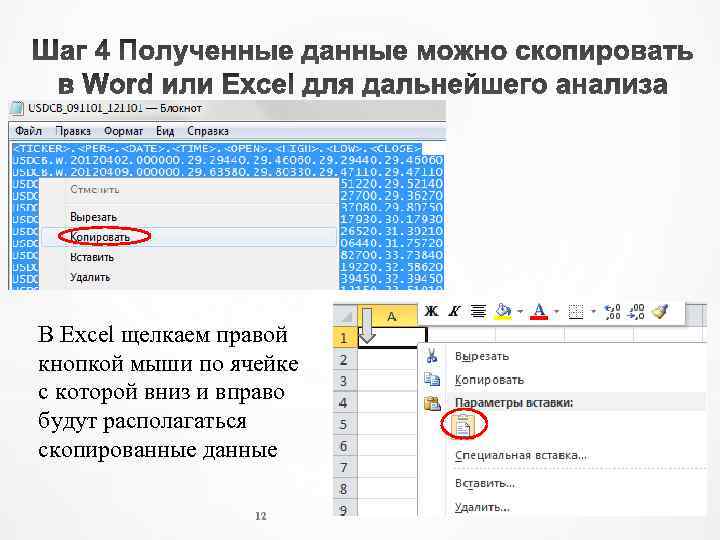The width and height of the screenshot is (720, 540).
Task: Click the Notepad line containing 20120409
Action: [227, 172]
